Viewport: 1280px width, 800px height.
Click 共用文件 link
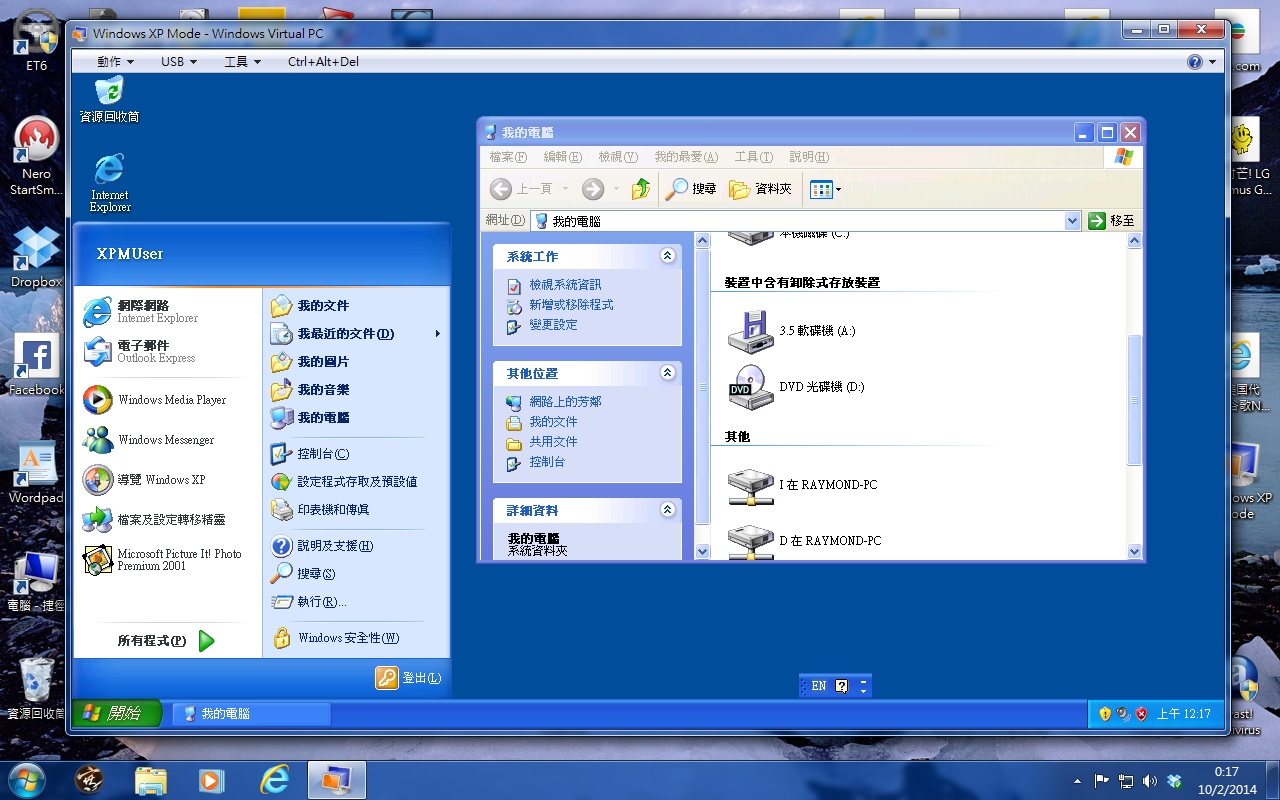pyautogui.click(x=553, y=442)
